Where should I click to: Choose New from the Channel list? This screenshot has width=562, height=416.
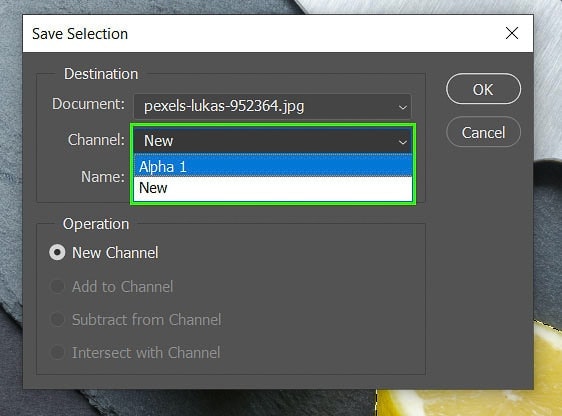(x=272, y=188)
